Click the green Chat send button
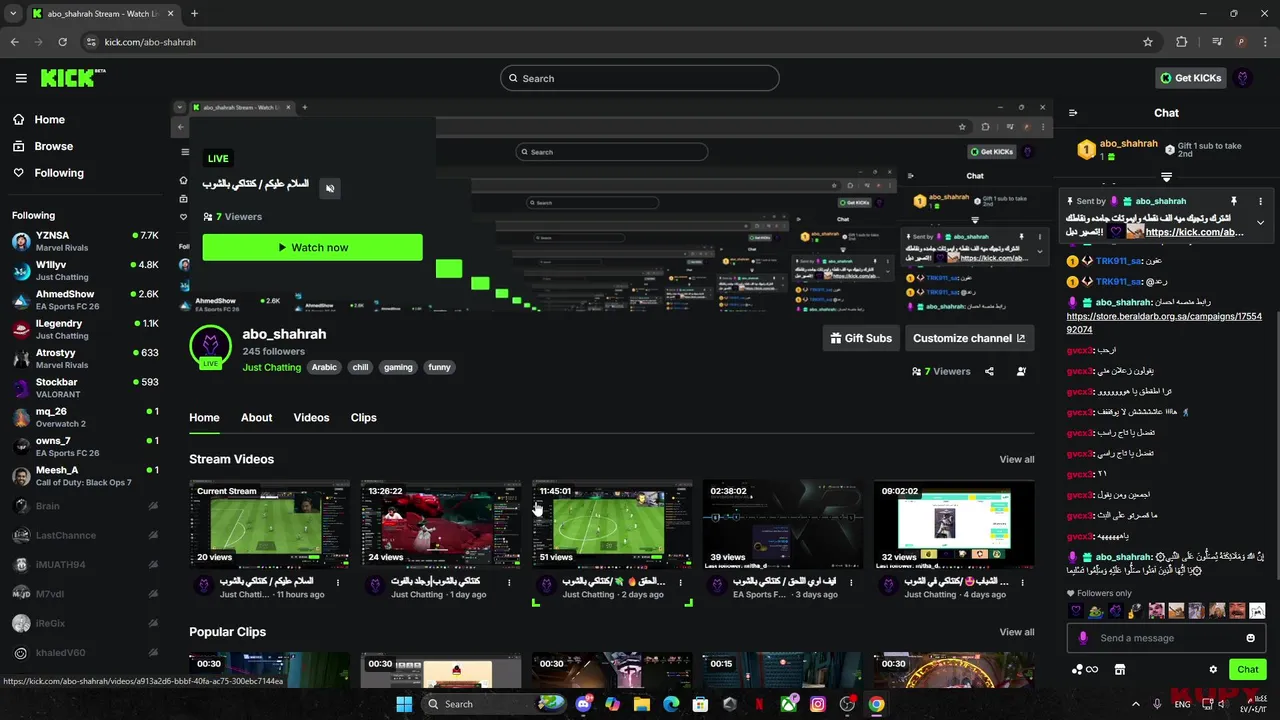The image size is (1280, 720). tap(1248, 669)
